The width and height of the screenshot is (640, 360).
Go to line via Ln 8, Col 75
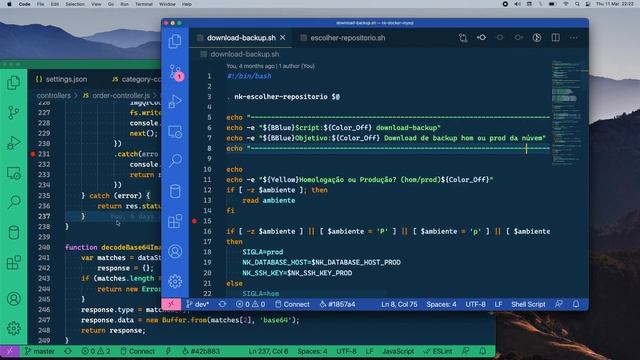click(x=399, y=304)
